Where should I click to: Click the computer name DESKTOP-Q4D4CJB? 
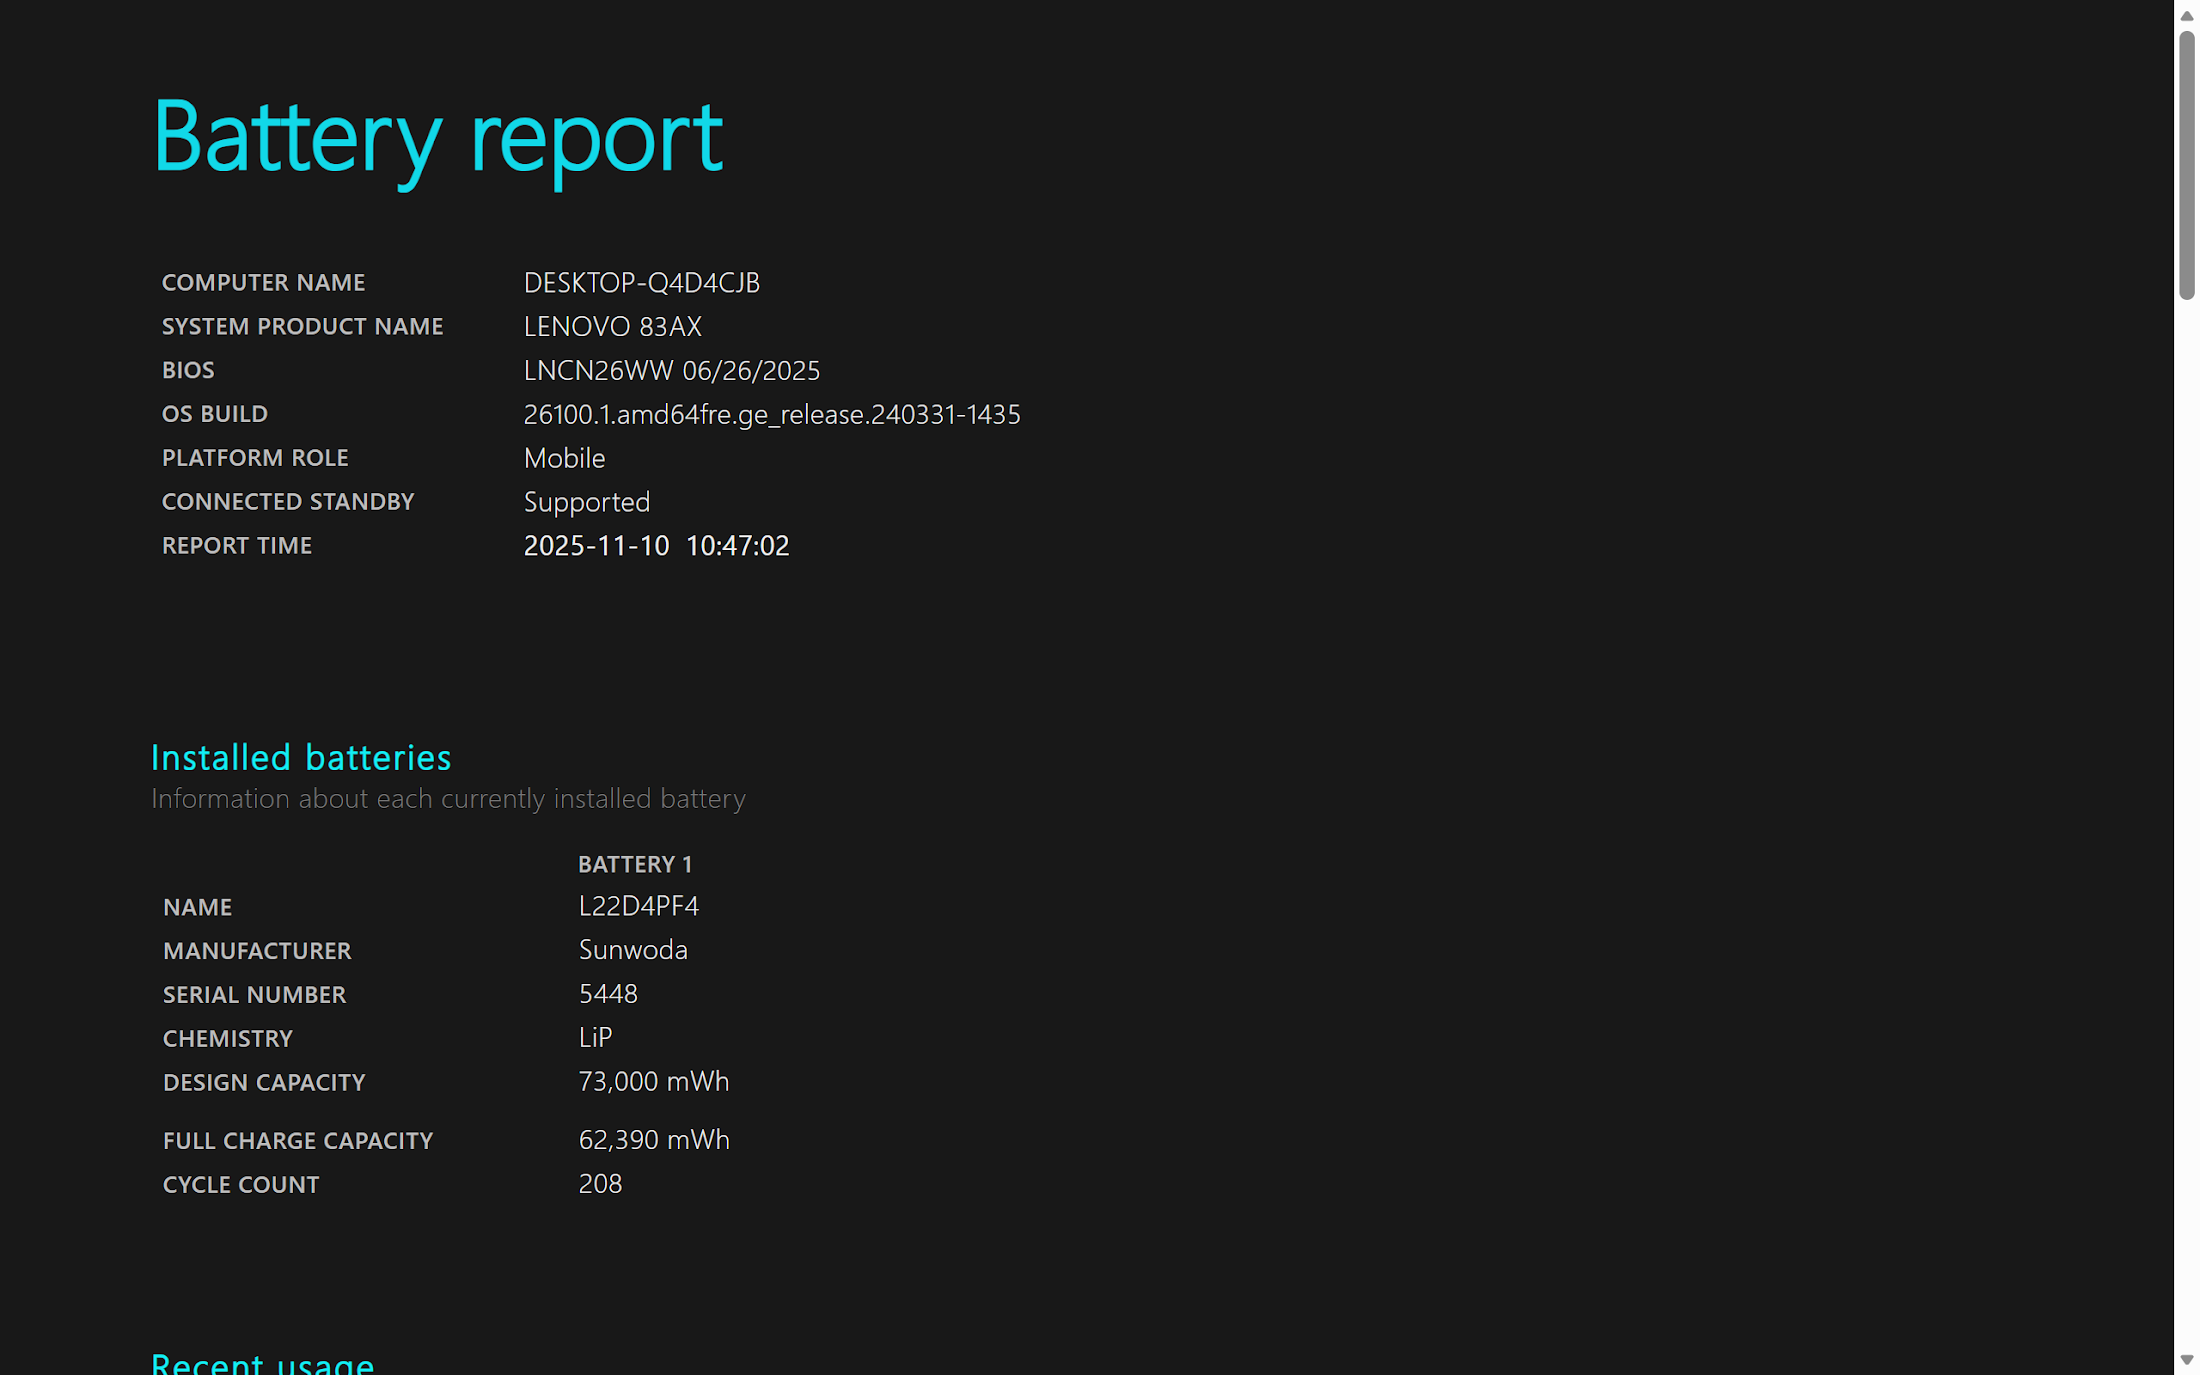tap(641, 283)
